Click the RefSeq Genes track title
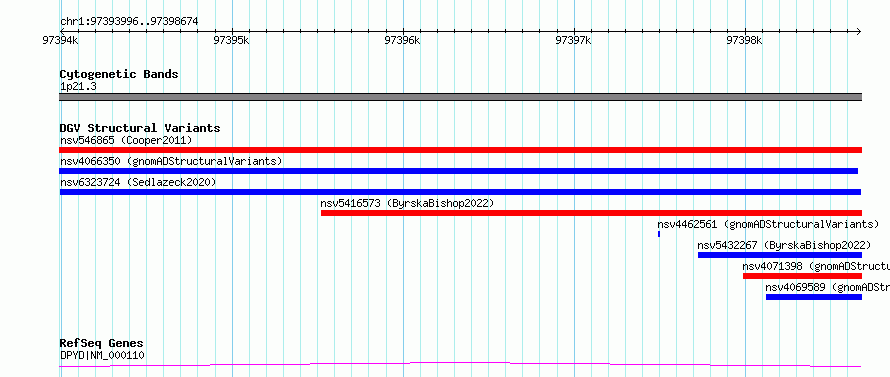This screenshot has height=377, width=890. (101, 344)
